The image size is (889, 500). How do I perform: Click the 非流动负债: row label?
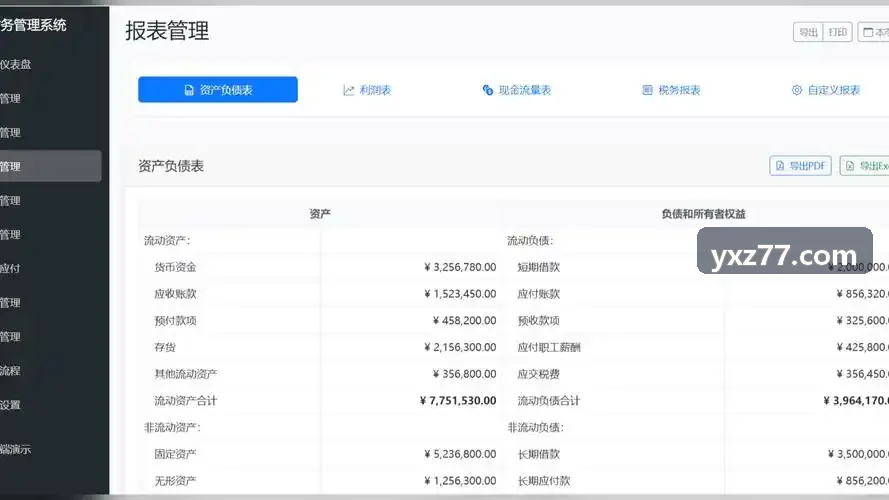click(x=536, y=427)
